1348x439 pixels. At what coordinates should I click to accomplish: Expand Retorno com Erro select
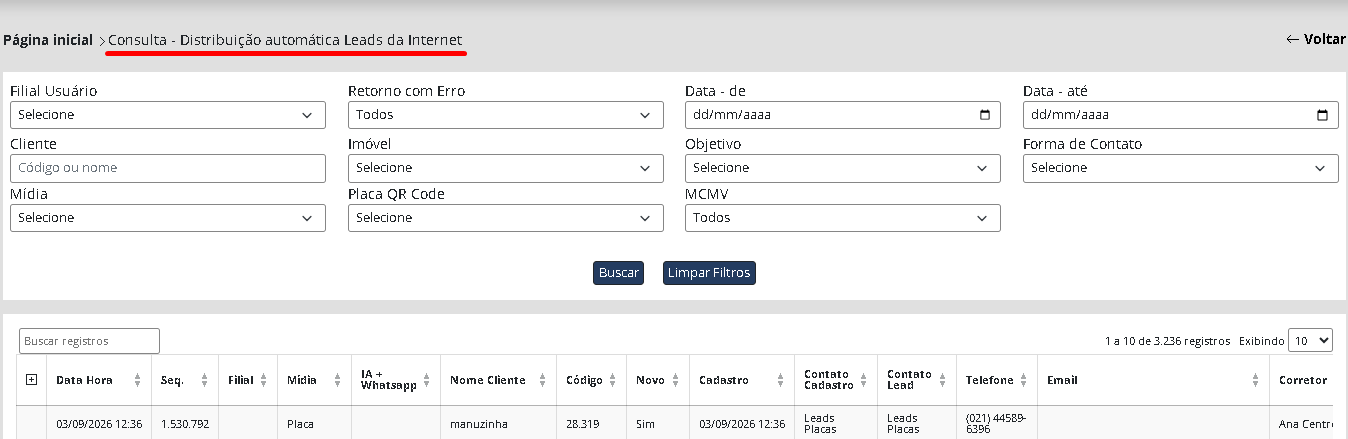(x=506, y=115)
